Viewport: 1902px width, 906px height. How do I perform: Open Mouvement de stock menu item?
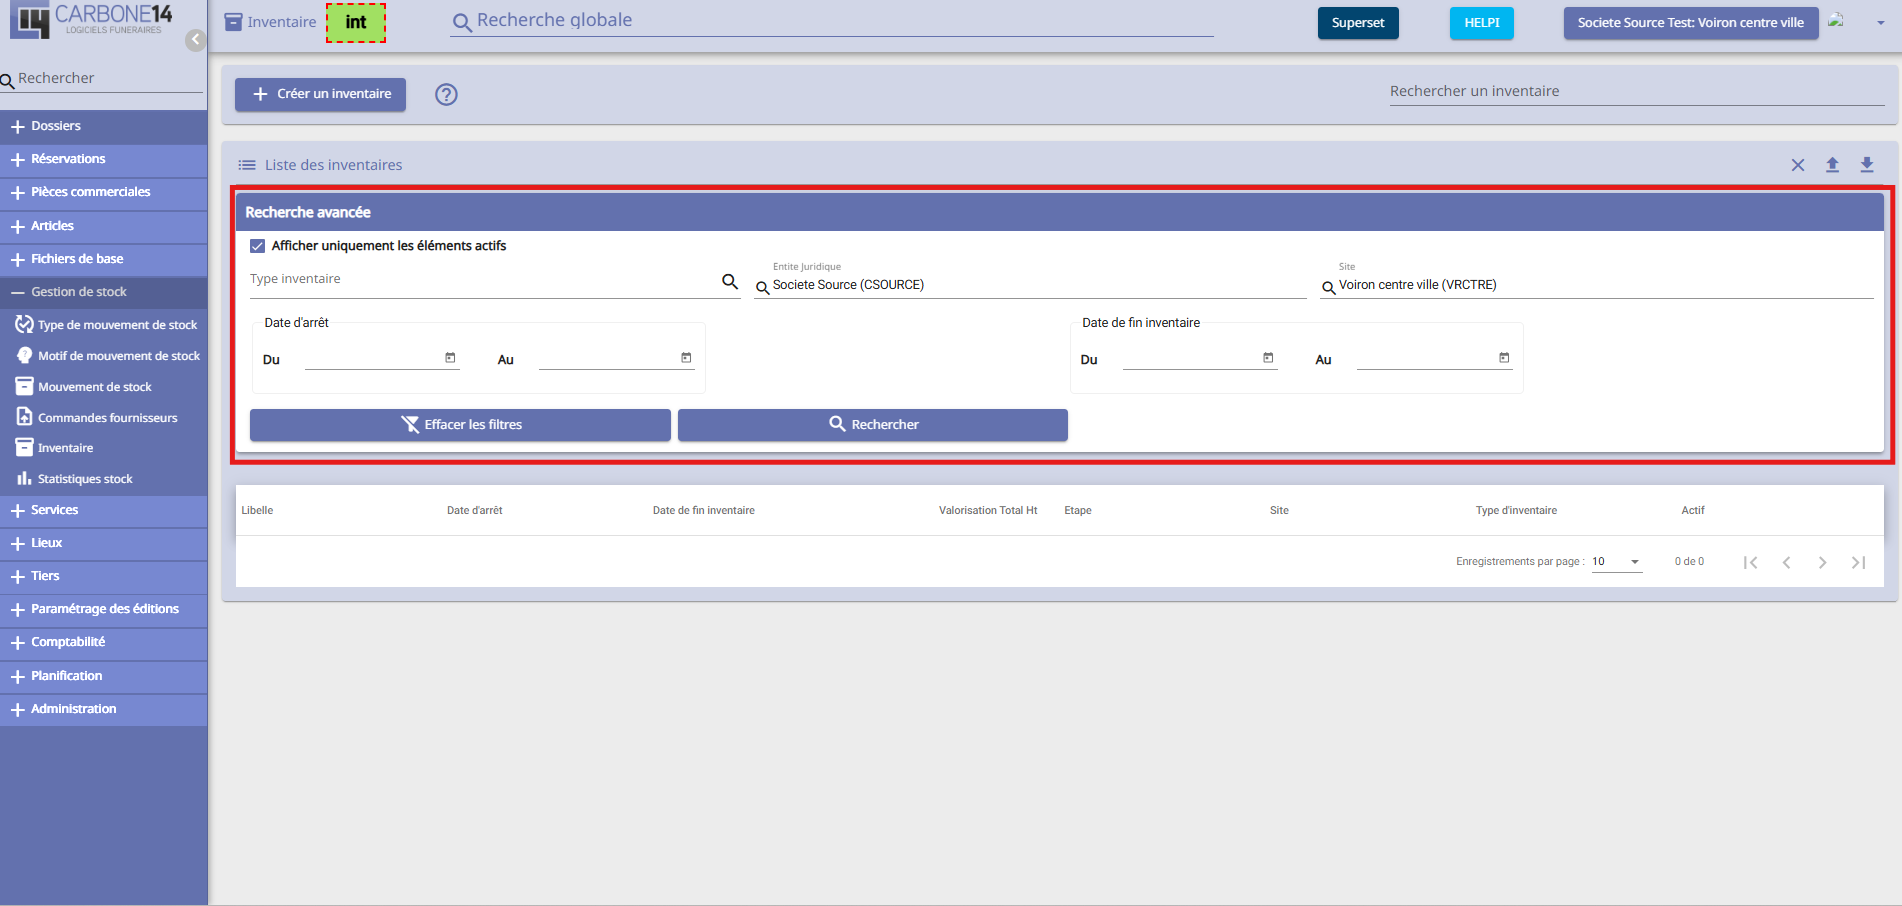94,387
